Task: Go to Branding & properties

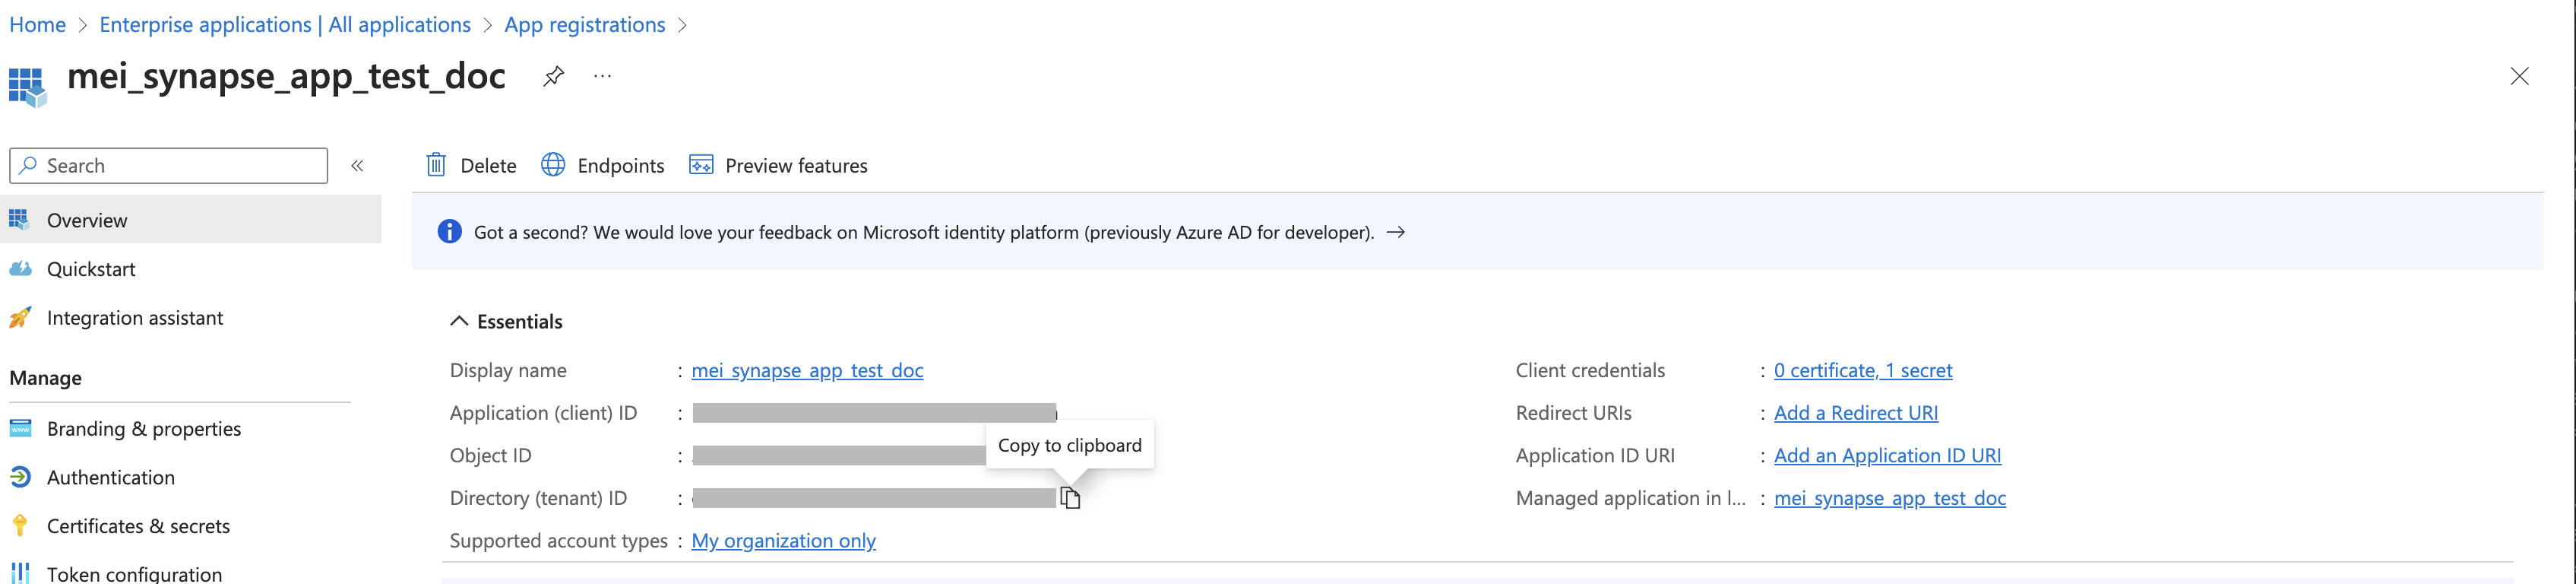Action: (x=143, y=429)
